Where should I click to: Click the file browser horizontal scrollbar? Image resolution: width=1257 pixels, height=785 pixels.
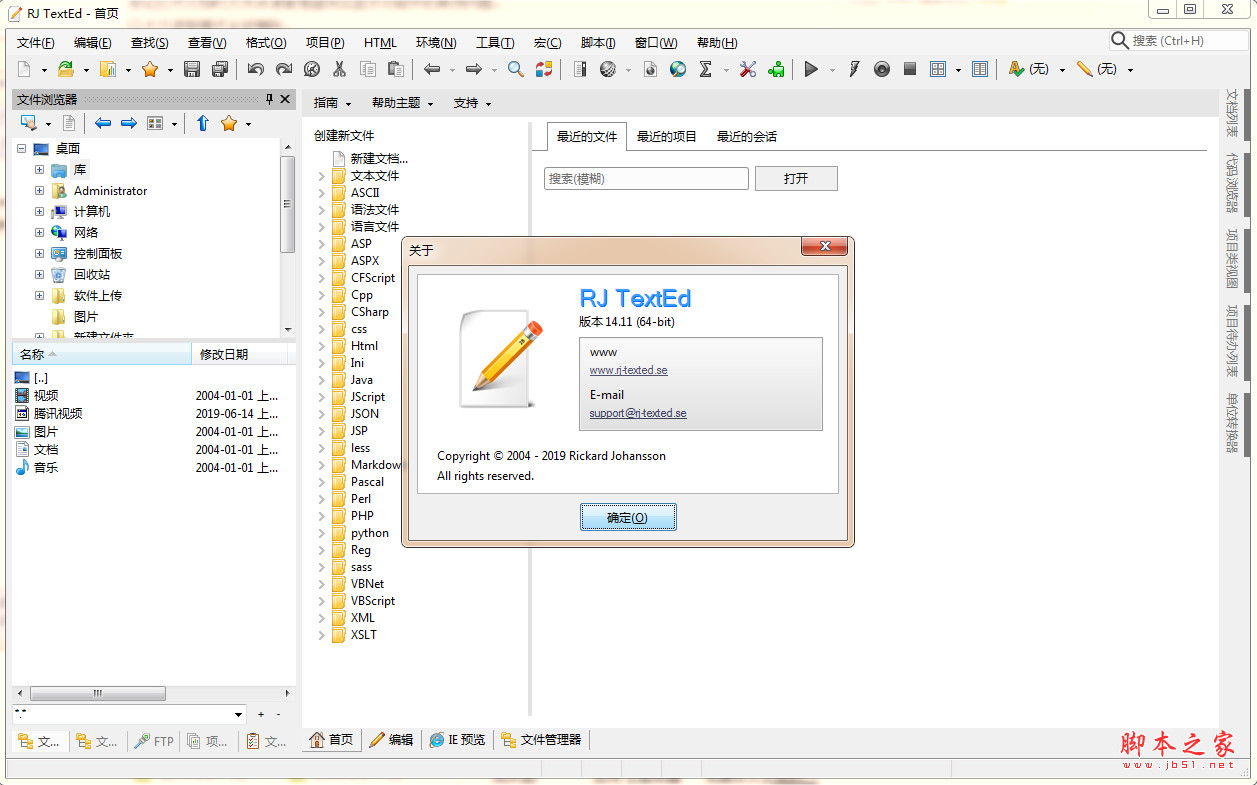pos(152,693)
